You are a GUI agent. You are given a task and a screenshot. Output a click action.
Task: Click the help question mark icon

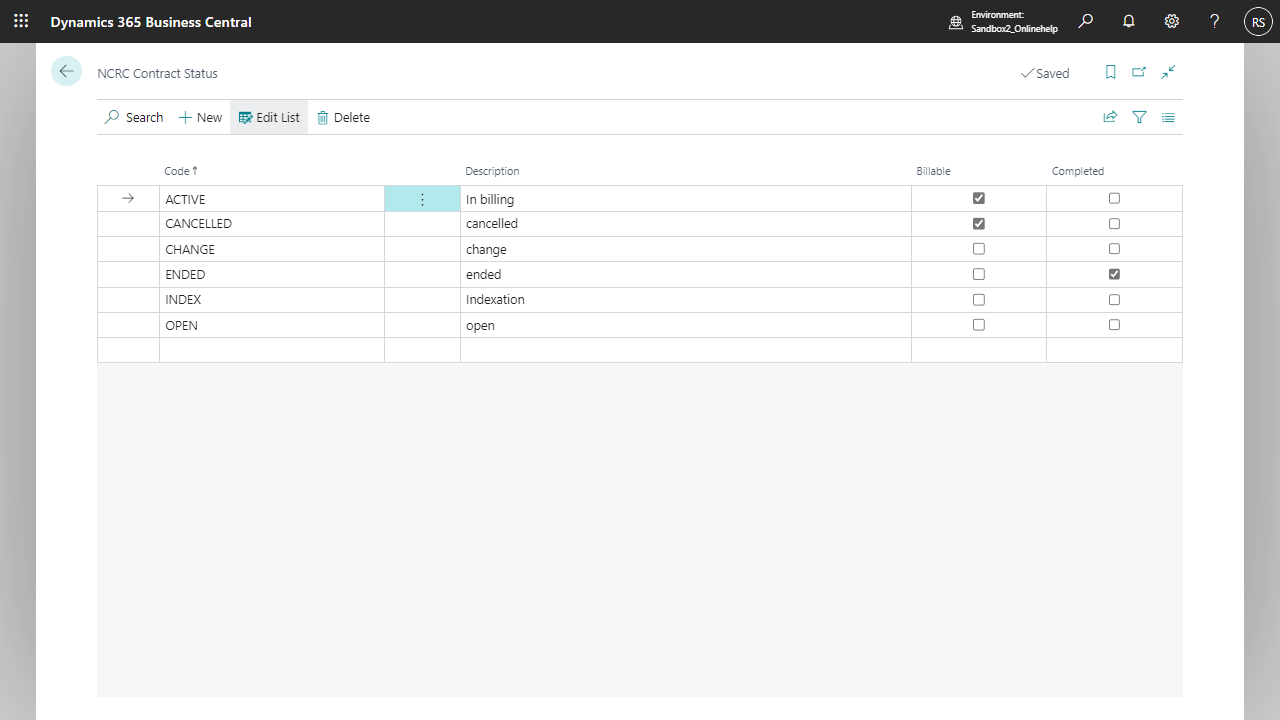pos(1215,21)
